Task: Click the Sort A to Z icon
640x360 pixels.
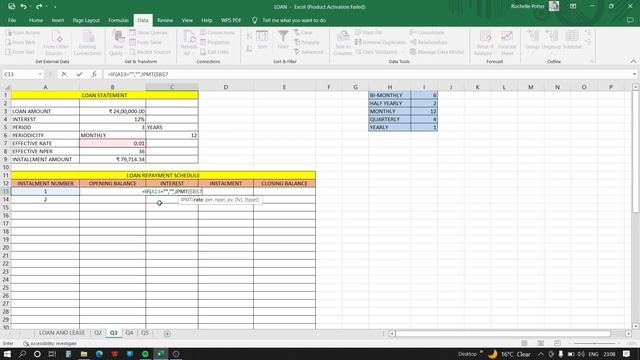Action: (x=249, y=36)
